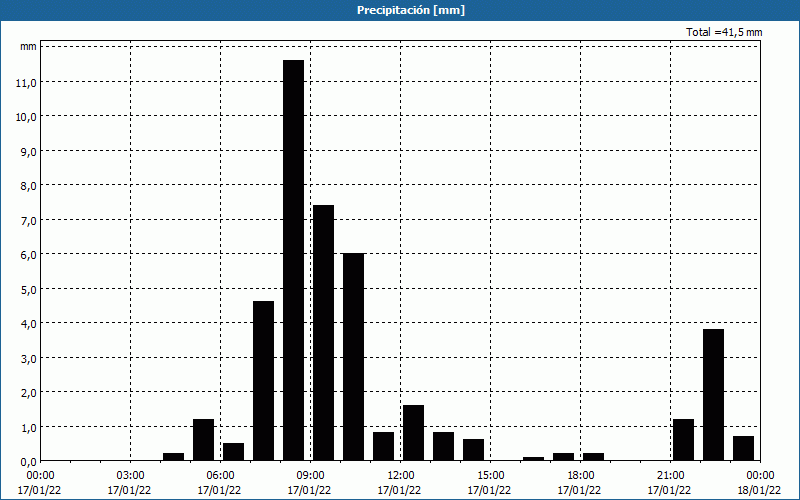Select the '09:00' time axis label
Screen dimensions: 800x500
coord(310,476)
